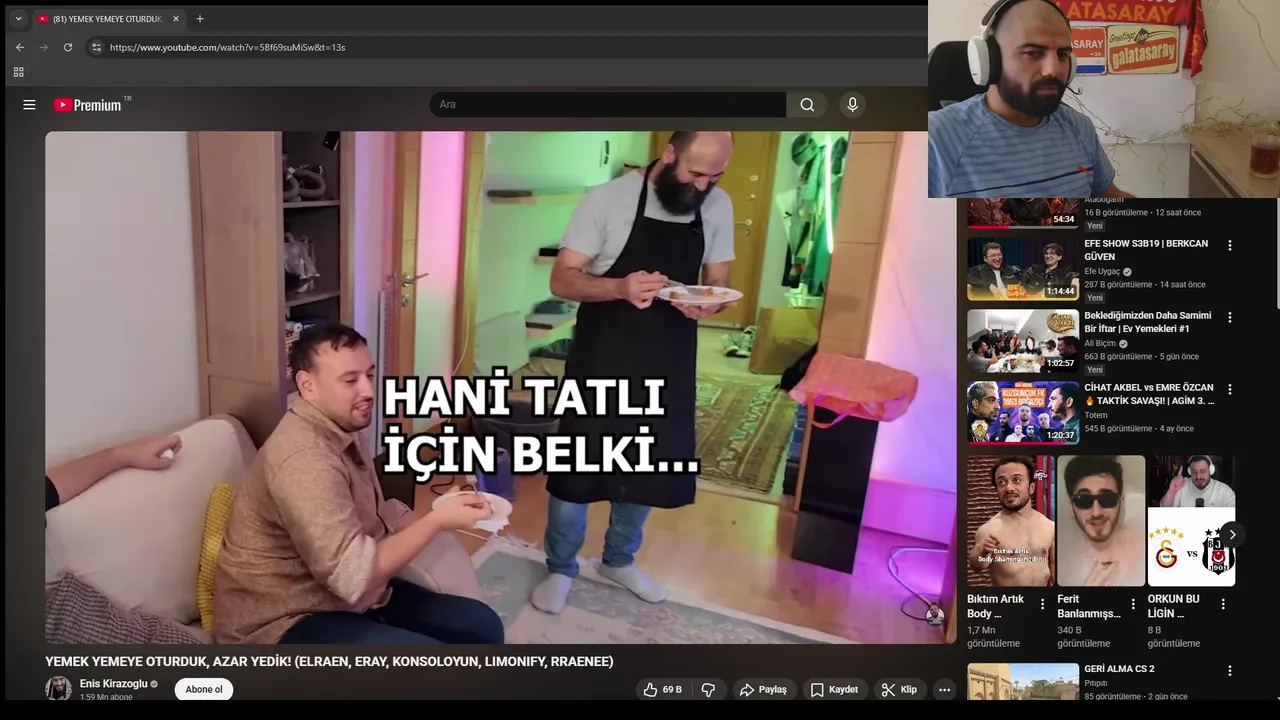This screenshot has height=720, width=1280.
Task: Reload the page with refresh icon
Action: [x=68, y=47]
